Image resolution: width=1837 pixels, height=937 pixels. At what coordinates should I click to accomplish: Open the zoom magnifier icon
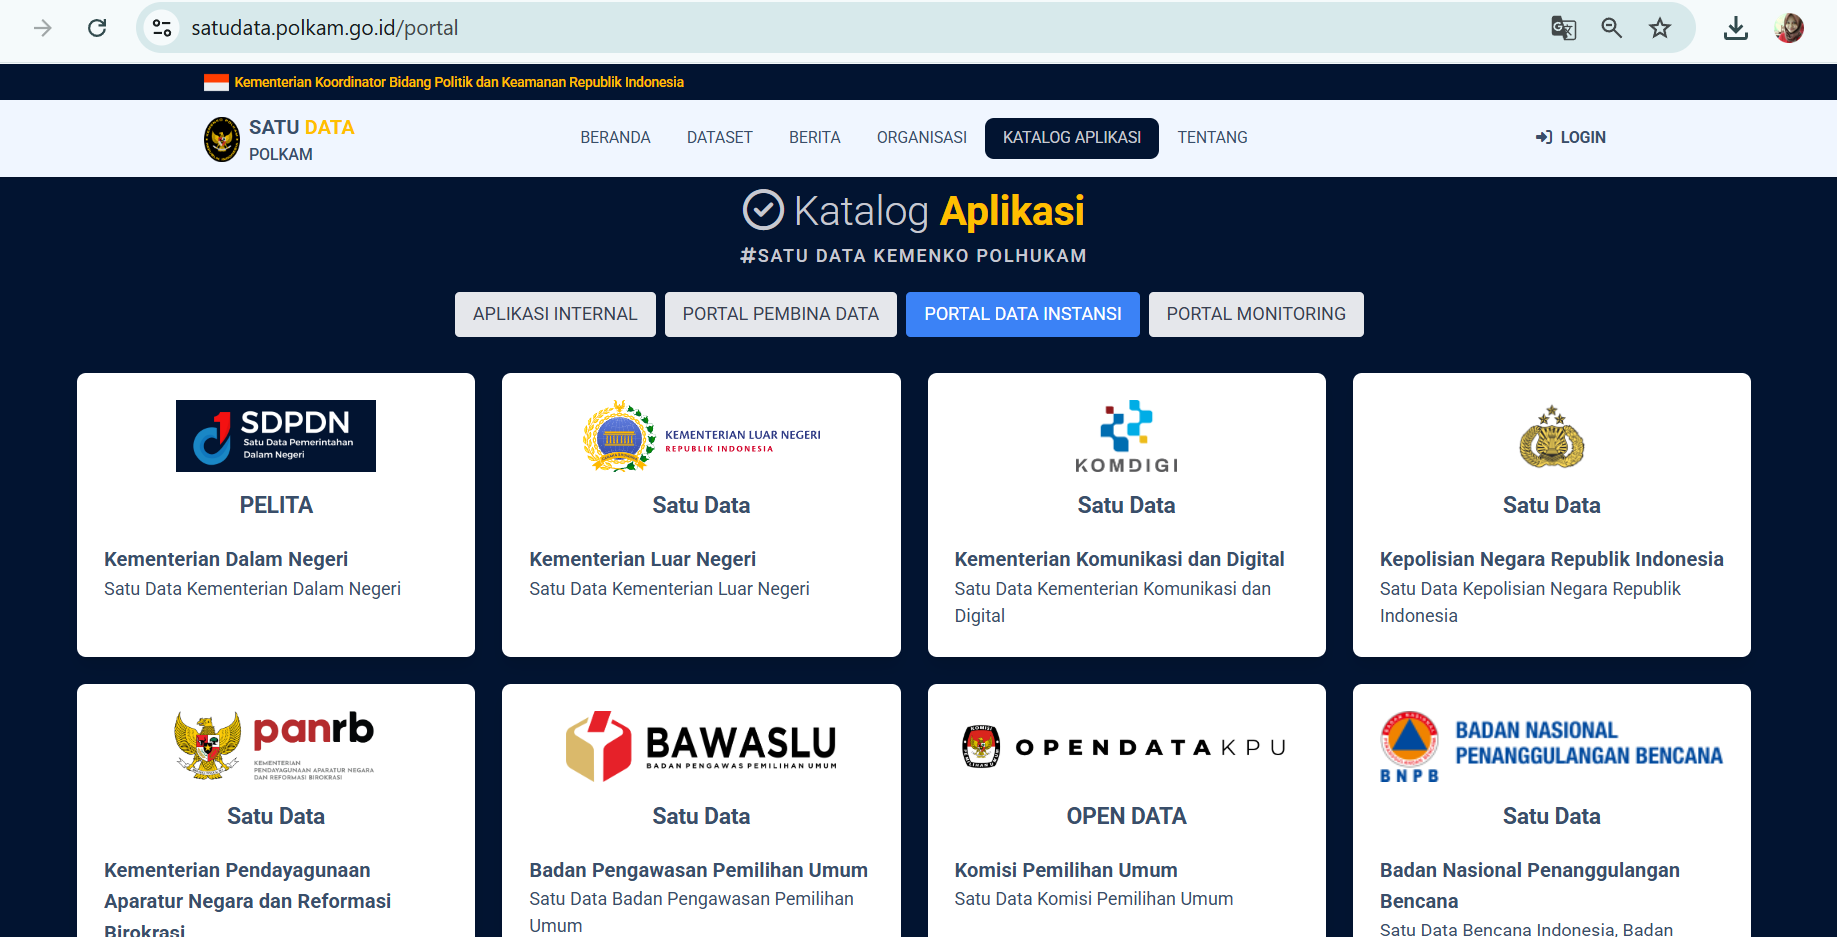[1611, 28]
